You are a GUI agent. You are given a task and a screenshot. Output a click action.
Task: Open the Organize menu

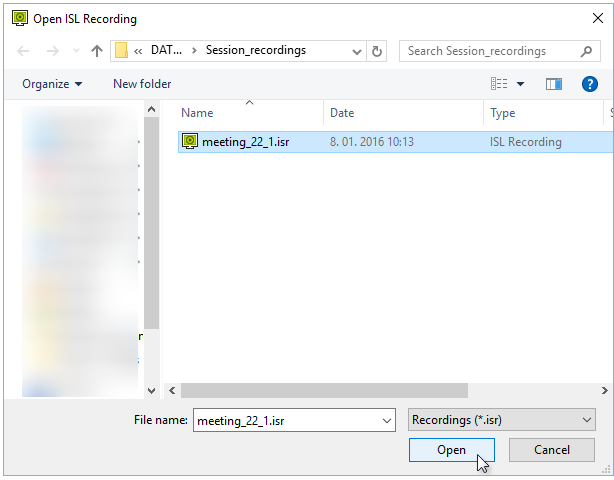(52, 84)
